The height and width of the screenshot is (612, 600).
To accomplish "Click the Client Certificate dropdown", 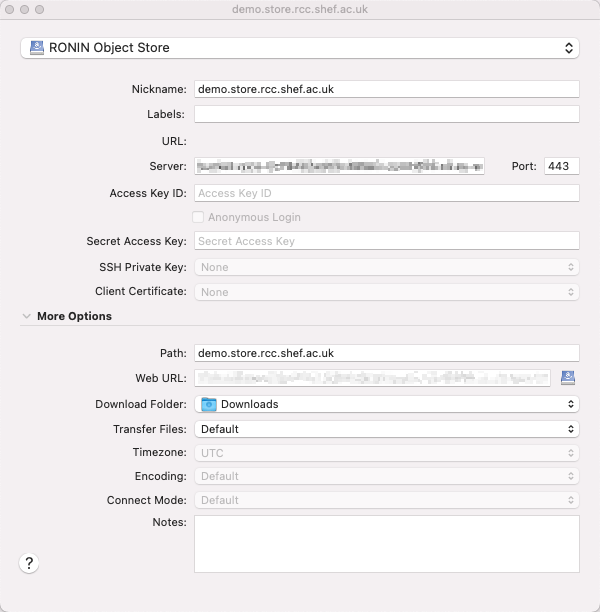I will pos(386,292).
